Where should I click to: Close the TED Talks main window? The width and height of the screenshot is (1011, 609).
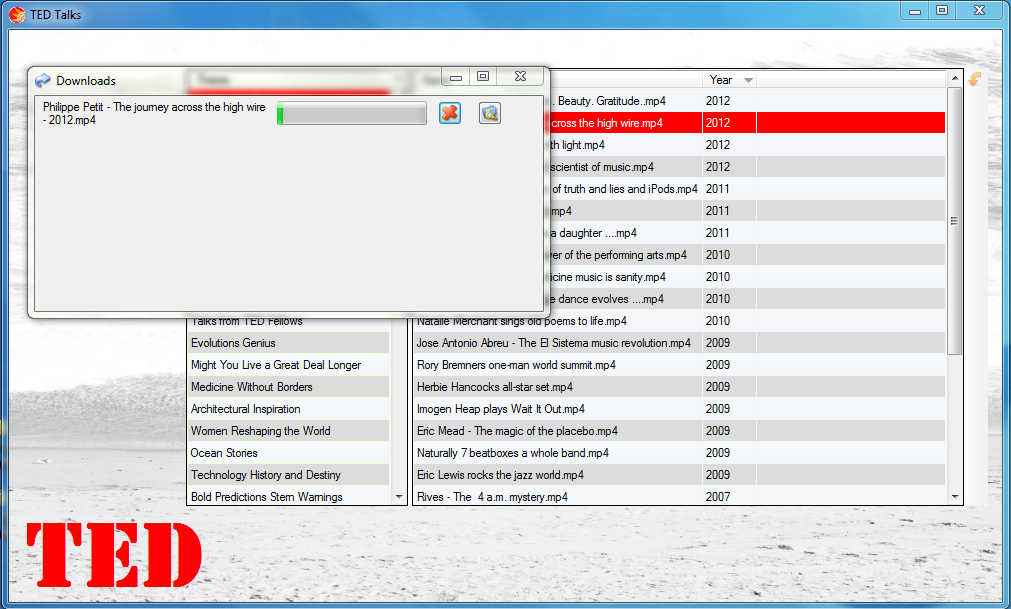point(979,11)
